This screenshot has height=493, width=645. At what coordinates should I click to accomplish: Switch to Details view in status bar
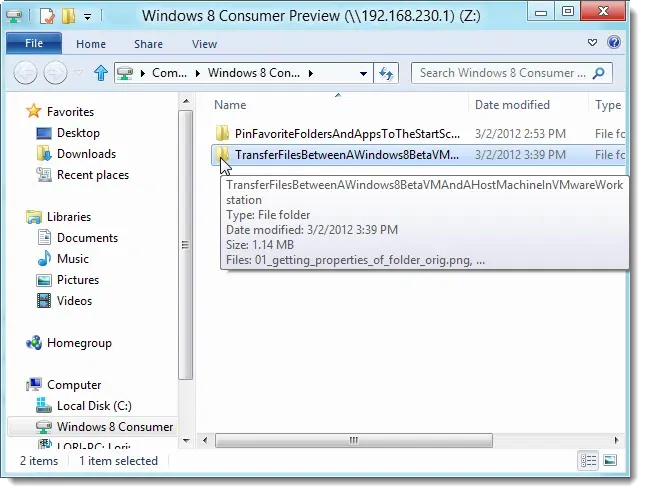pos(588,461)
